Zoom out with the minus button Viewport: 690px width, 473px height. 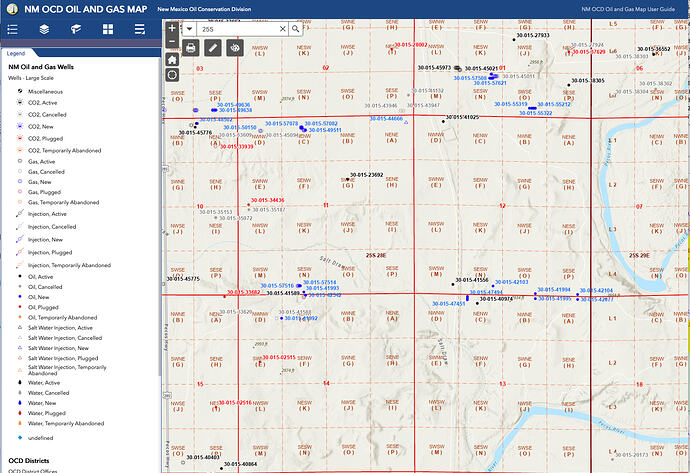click(x=172, y=43)
